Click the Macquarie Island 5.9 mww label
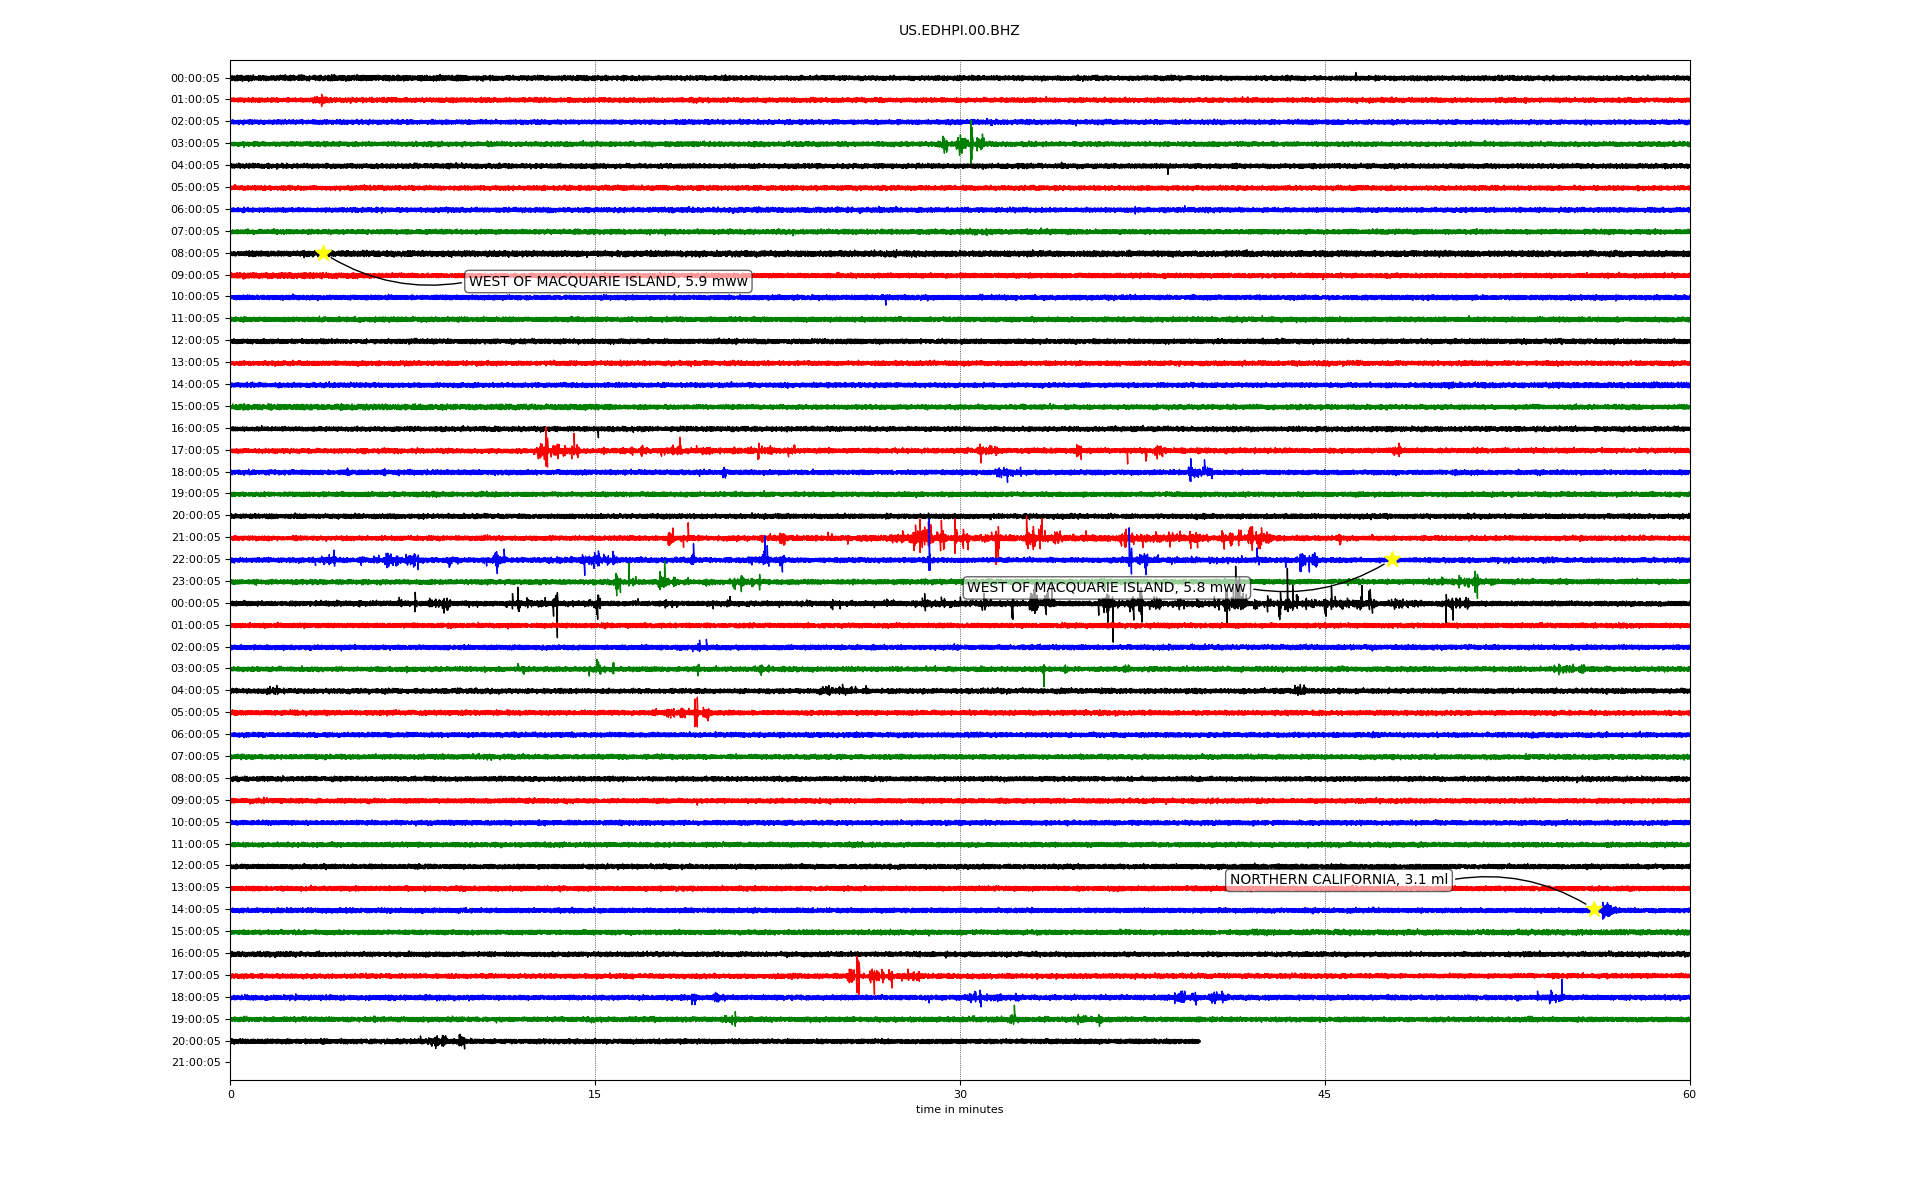 [x=608, y=282]
